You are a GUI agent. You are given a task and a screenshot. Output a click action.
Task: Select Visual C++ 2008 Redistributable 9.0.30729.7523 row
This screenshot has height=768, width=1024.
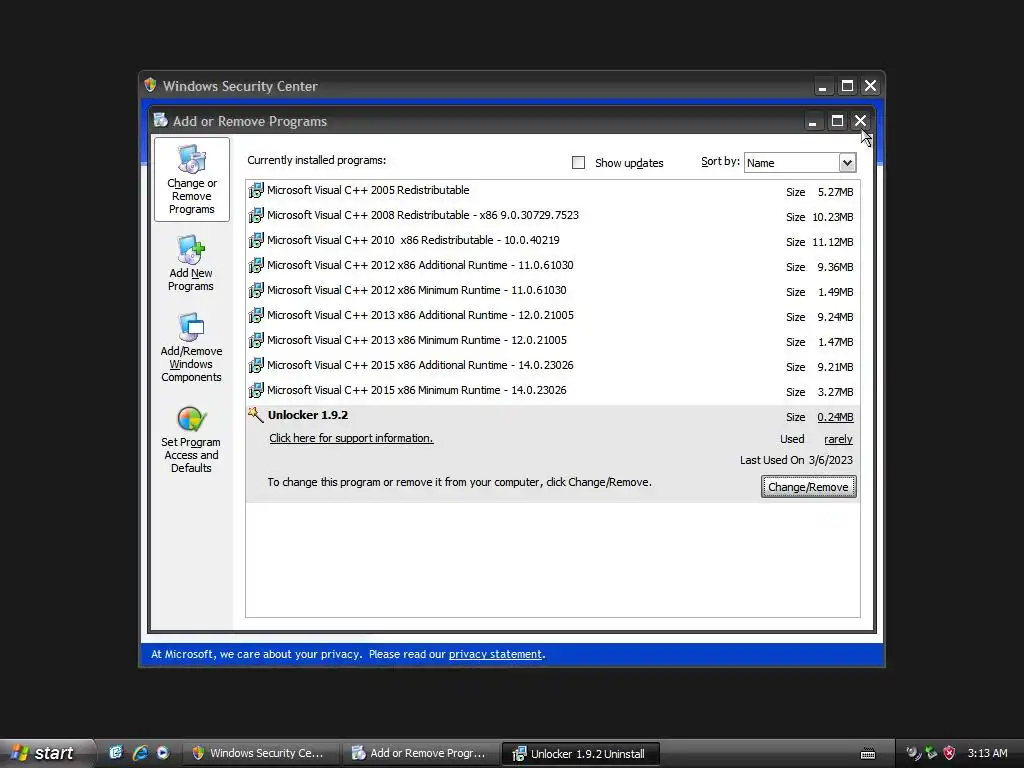[552, 216]
